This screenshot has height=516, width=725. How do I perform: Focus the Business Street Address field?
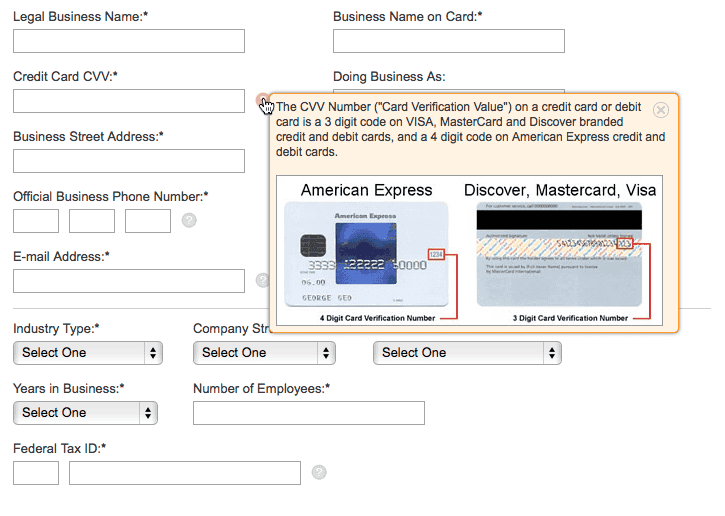point(129,161)
